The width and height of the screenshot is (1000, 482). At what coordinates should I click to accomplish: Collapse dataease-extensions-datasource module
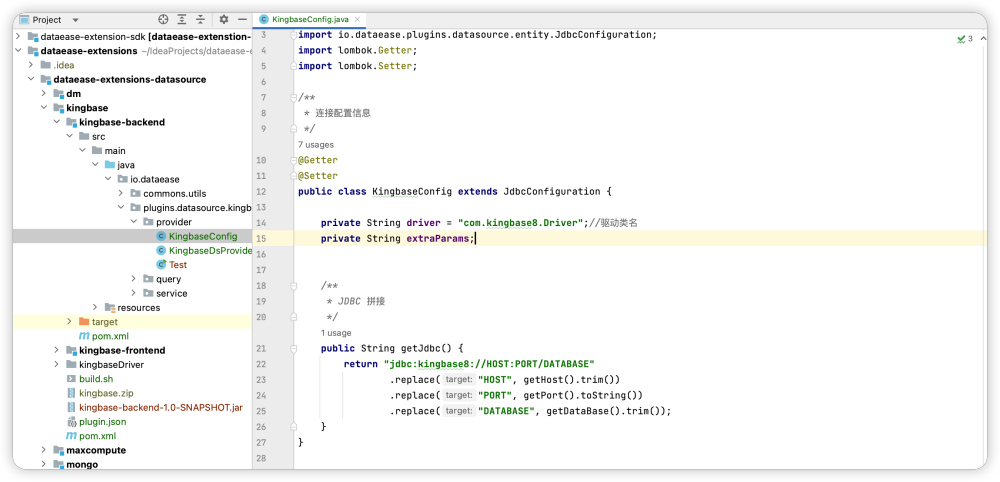click(x=31, y=79)
